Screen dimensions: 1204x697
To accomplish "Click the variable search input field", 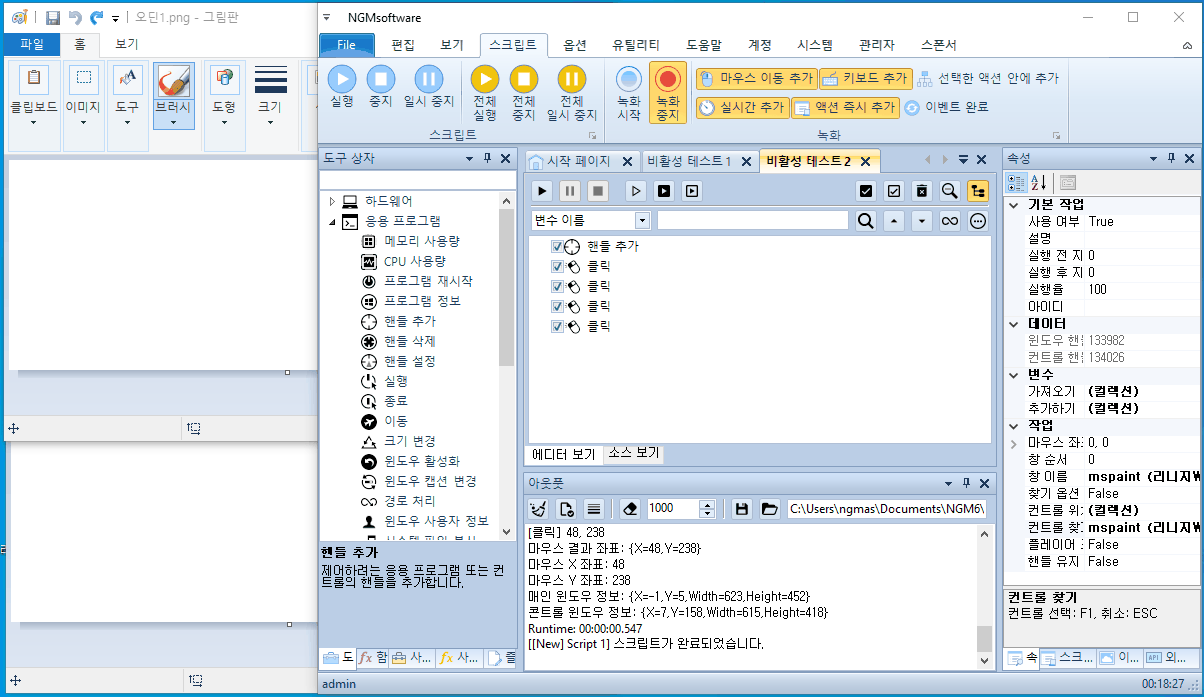I will tap(752, 220).
